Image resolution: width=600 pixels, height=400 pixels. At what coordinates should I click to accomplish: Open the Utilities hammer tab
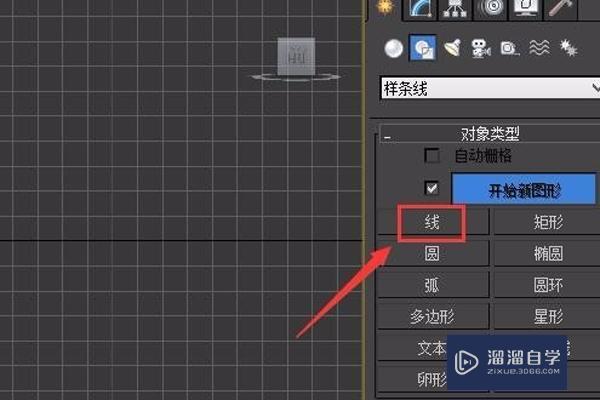tap(560, 8)
